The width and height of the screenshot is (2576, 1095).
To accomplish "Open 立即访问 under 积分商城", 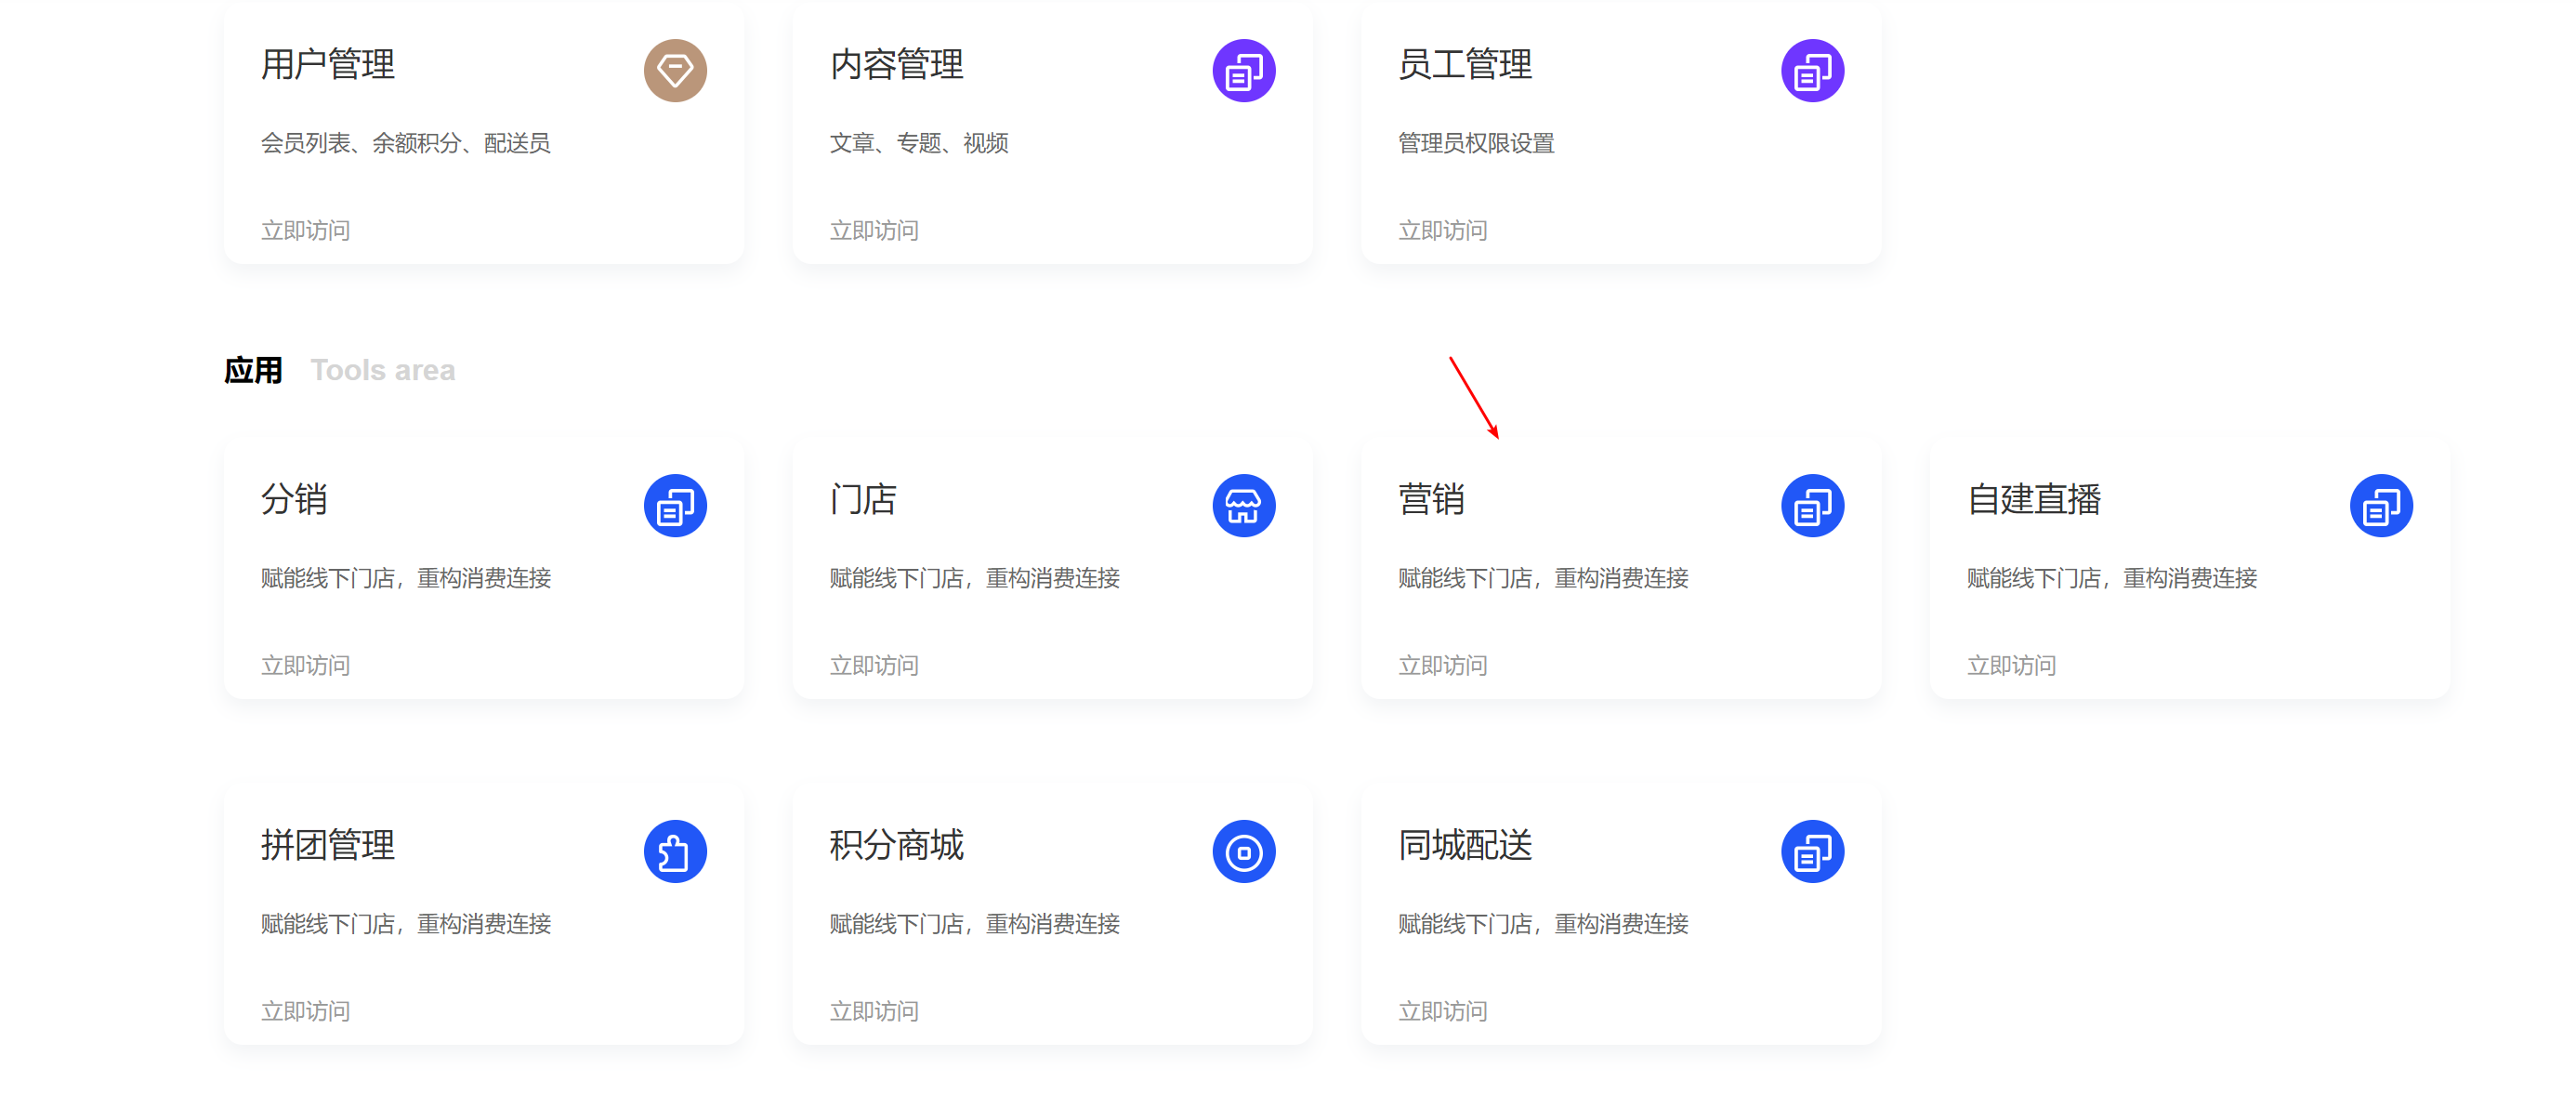I will pos(874,1012).
